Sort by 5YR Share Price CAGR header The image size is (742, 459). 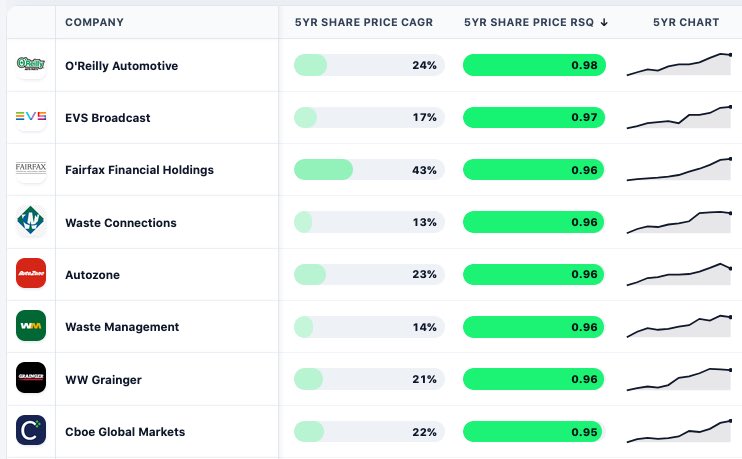tap(363, 21)
